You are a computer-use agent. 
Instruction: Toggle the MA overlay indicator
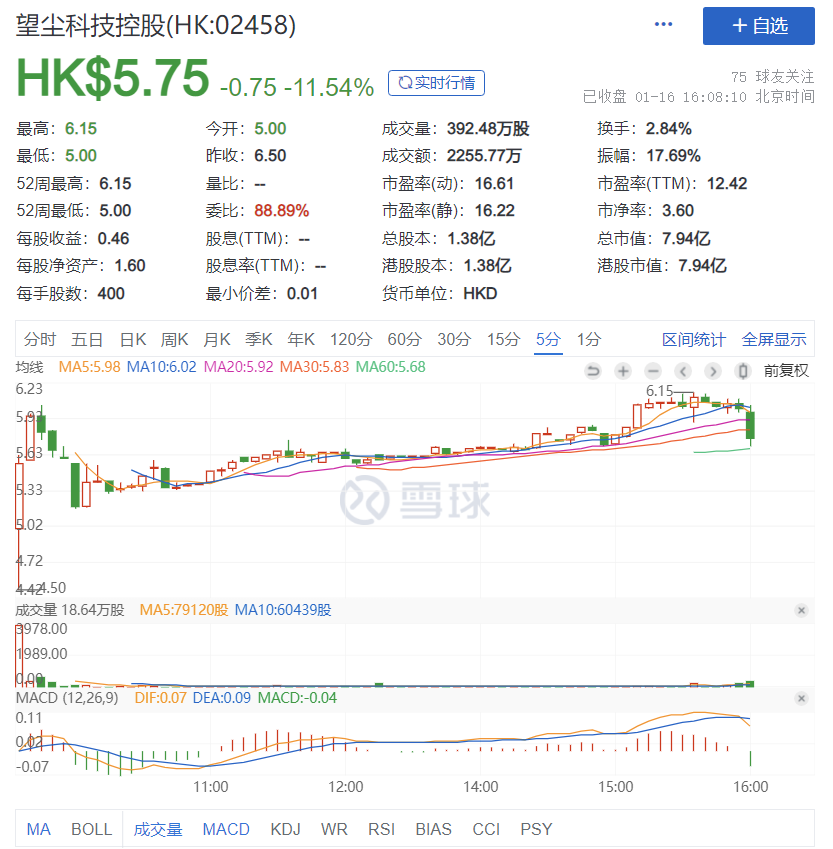click(38, 829)
